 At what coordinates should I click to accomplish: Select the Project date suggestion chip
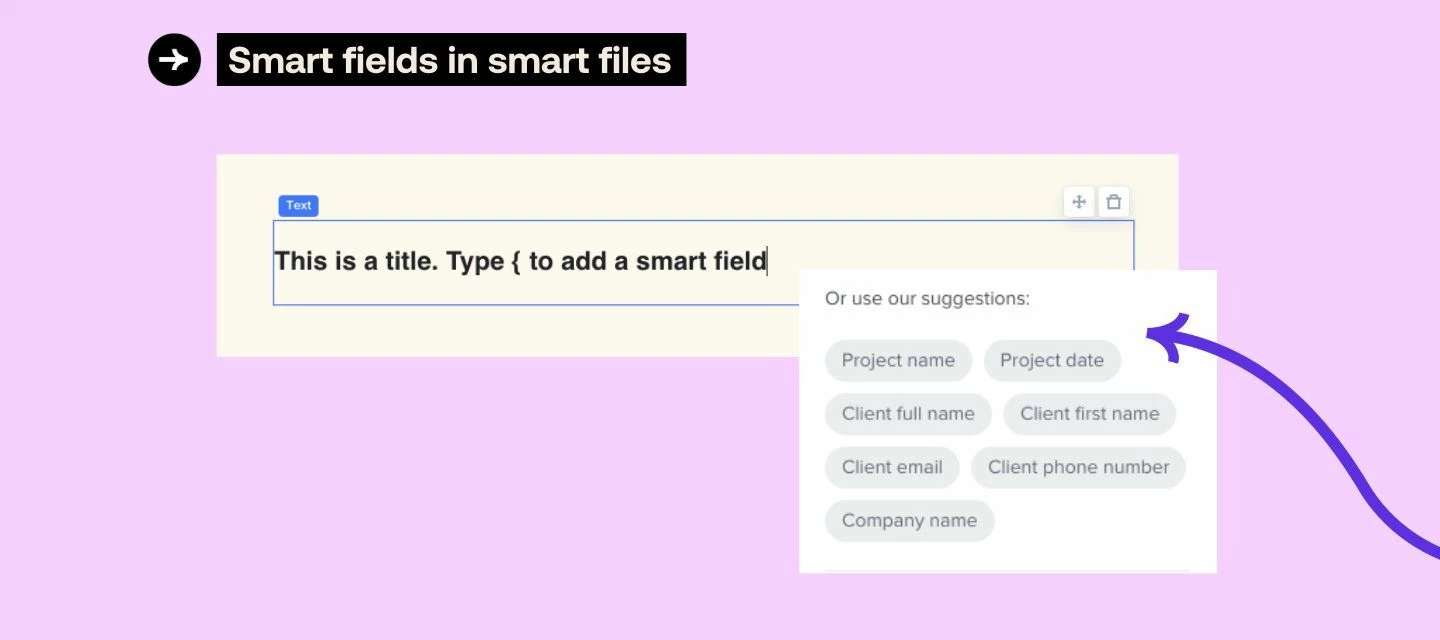[1052, 360]
